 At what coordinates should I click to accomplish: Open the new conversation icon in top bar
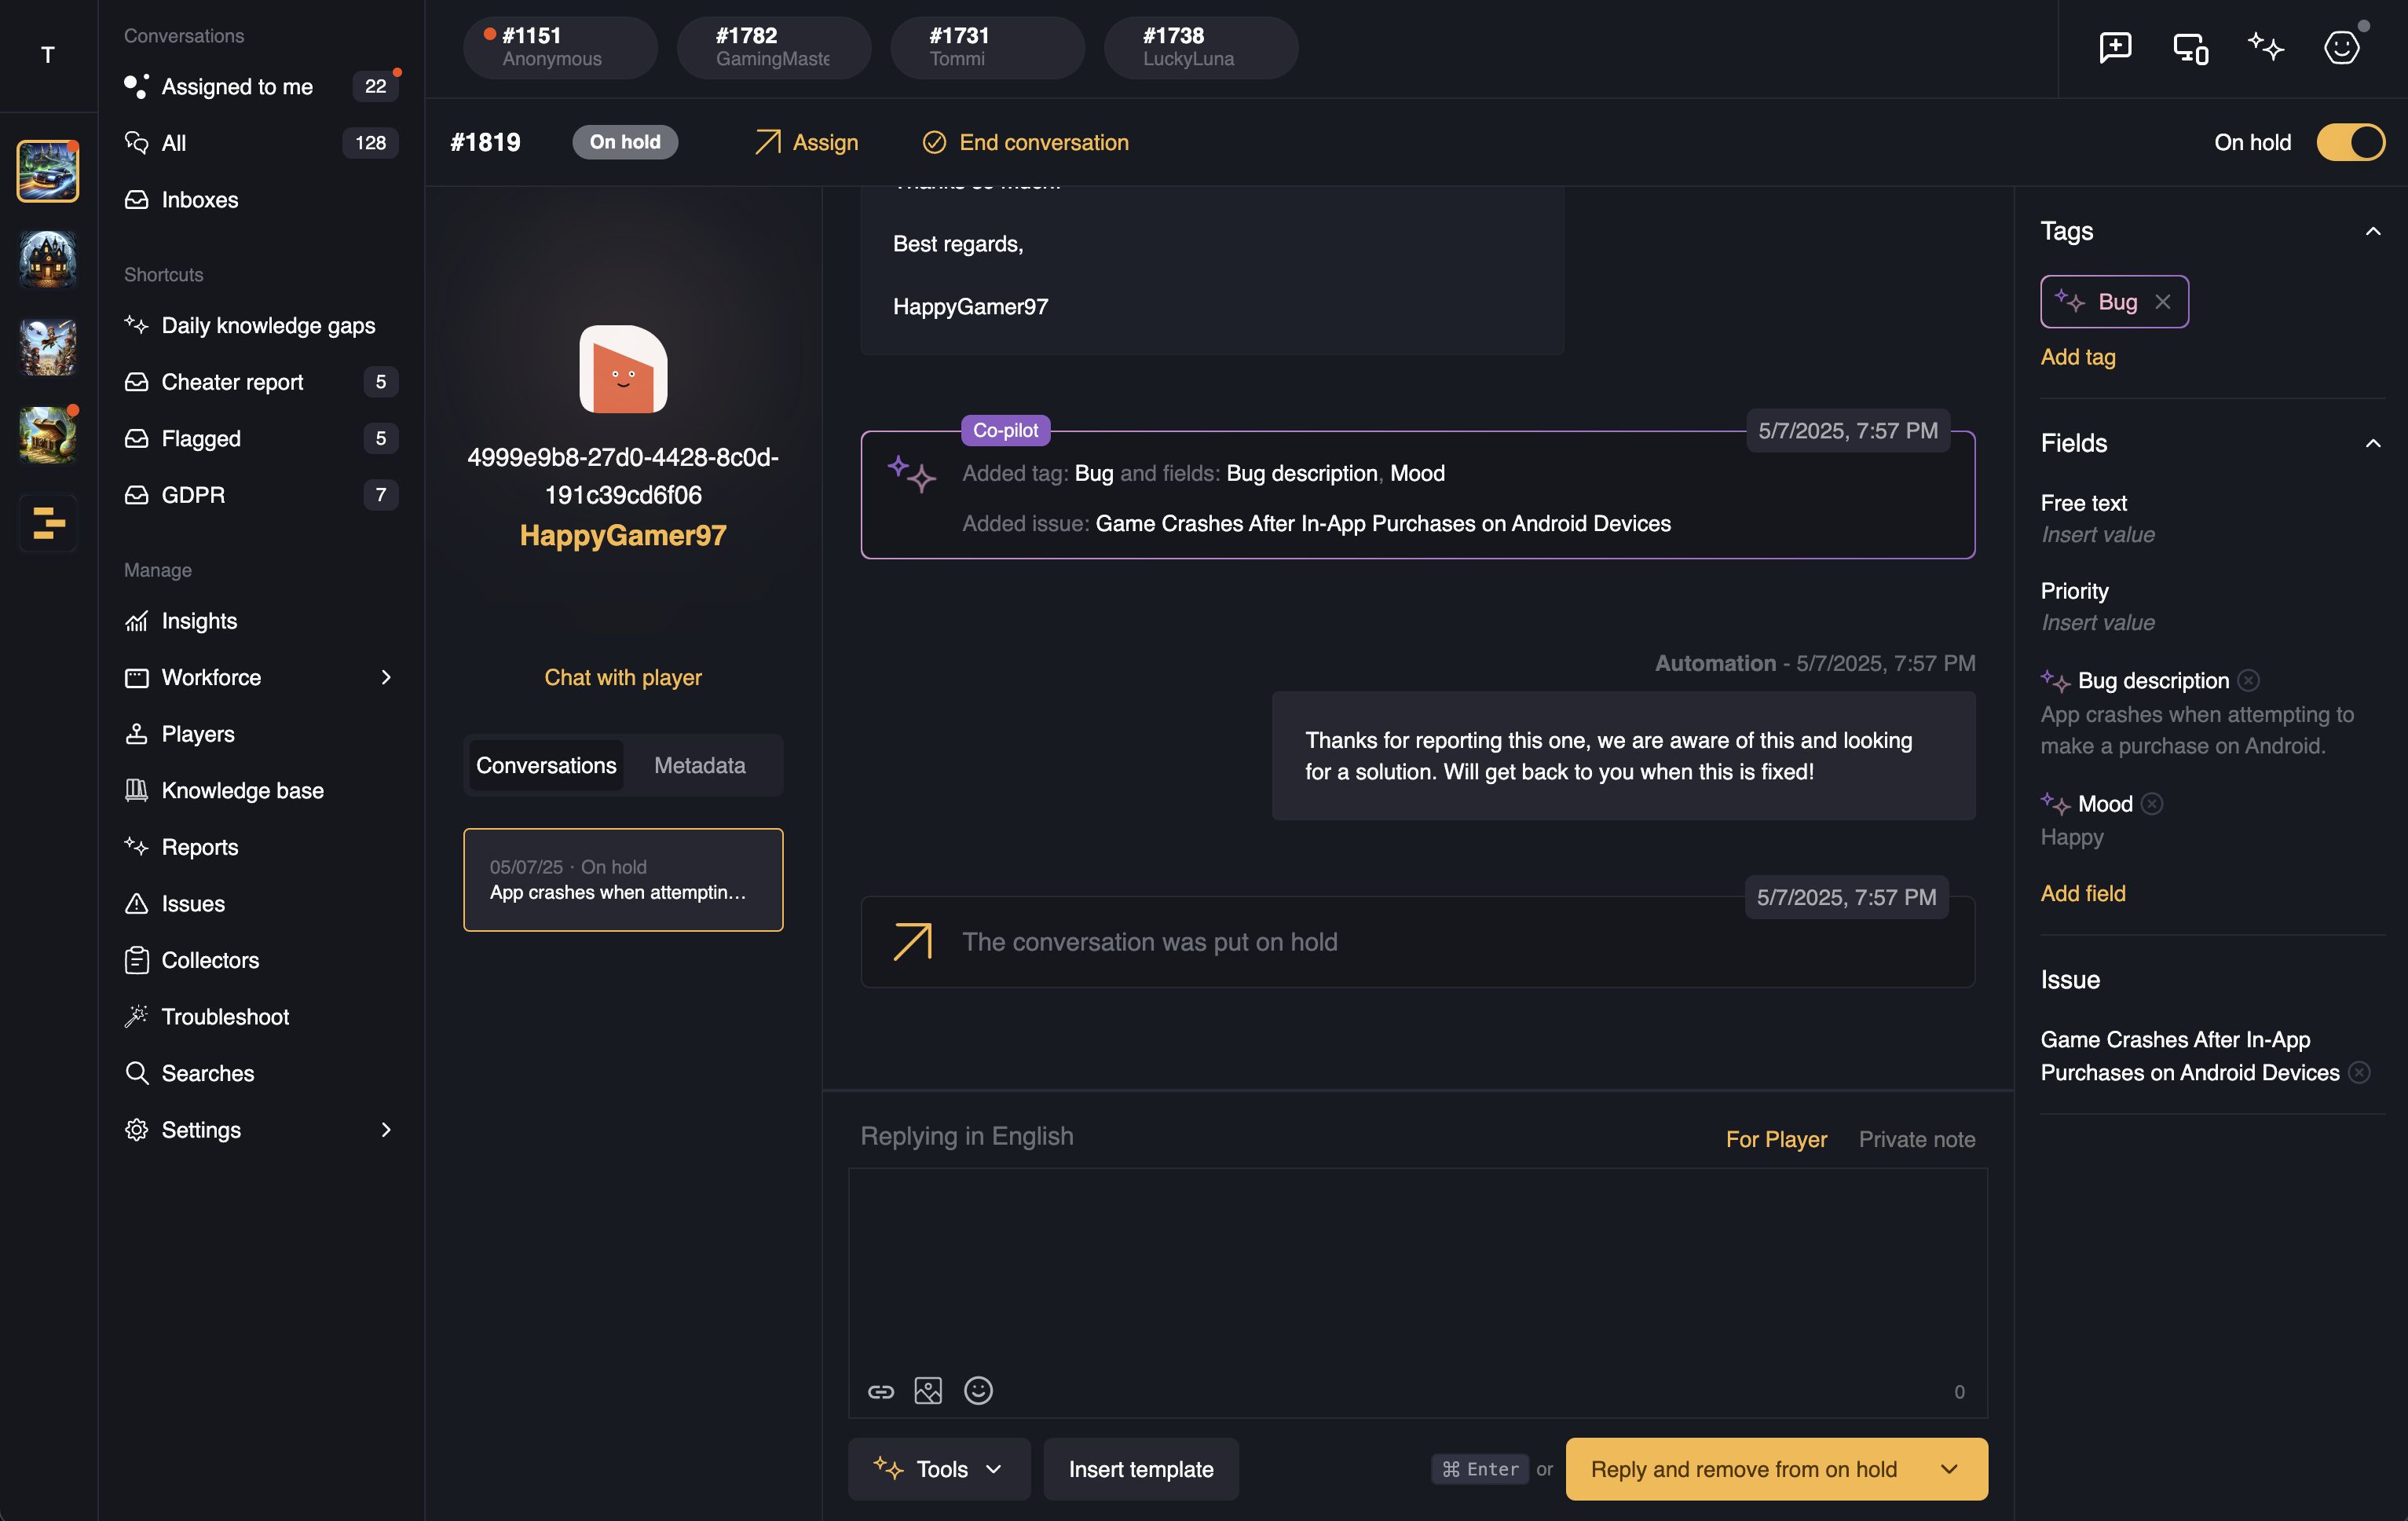[x=2115, y=47]
